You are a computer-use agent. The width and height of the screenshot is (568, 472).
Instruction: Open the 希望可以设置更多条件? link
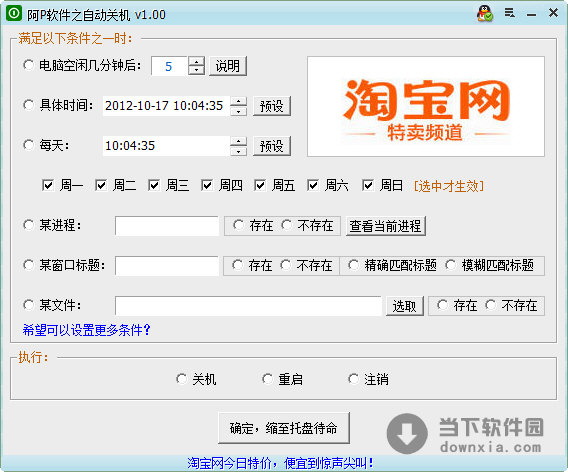pos(86,330)
